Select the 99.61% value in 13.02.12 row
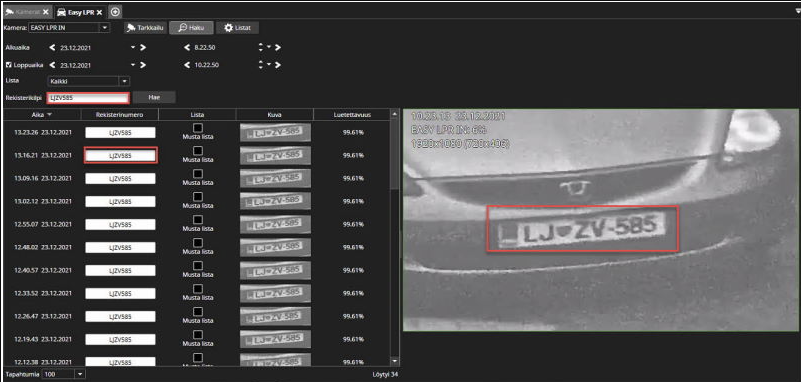This screenshot has width=801, height=382. (353, 201)
